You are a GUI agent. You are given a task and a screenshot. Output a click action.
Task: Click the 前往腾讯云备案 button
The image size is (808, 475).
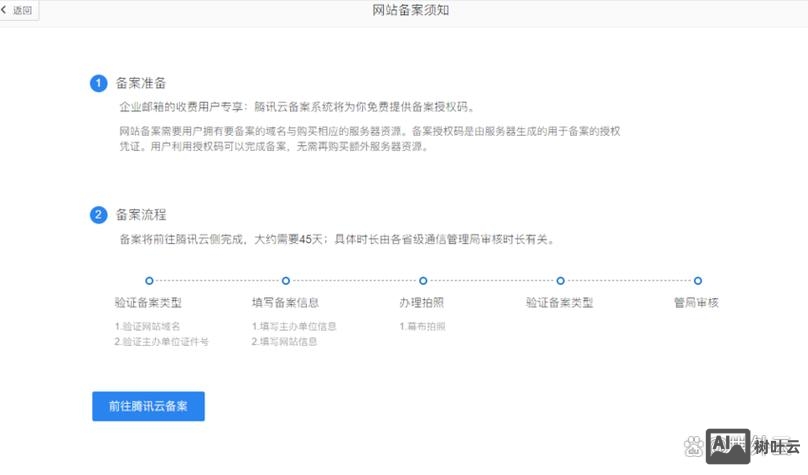tap(148, 406)
